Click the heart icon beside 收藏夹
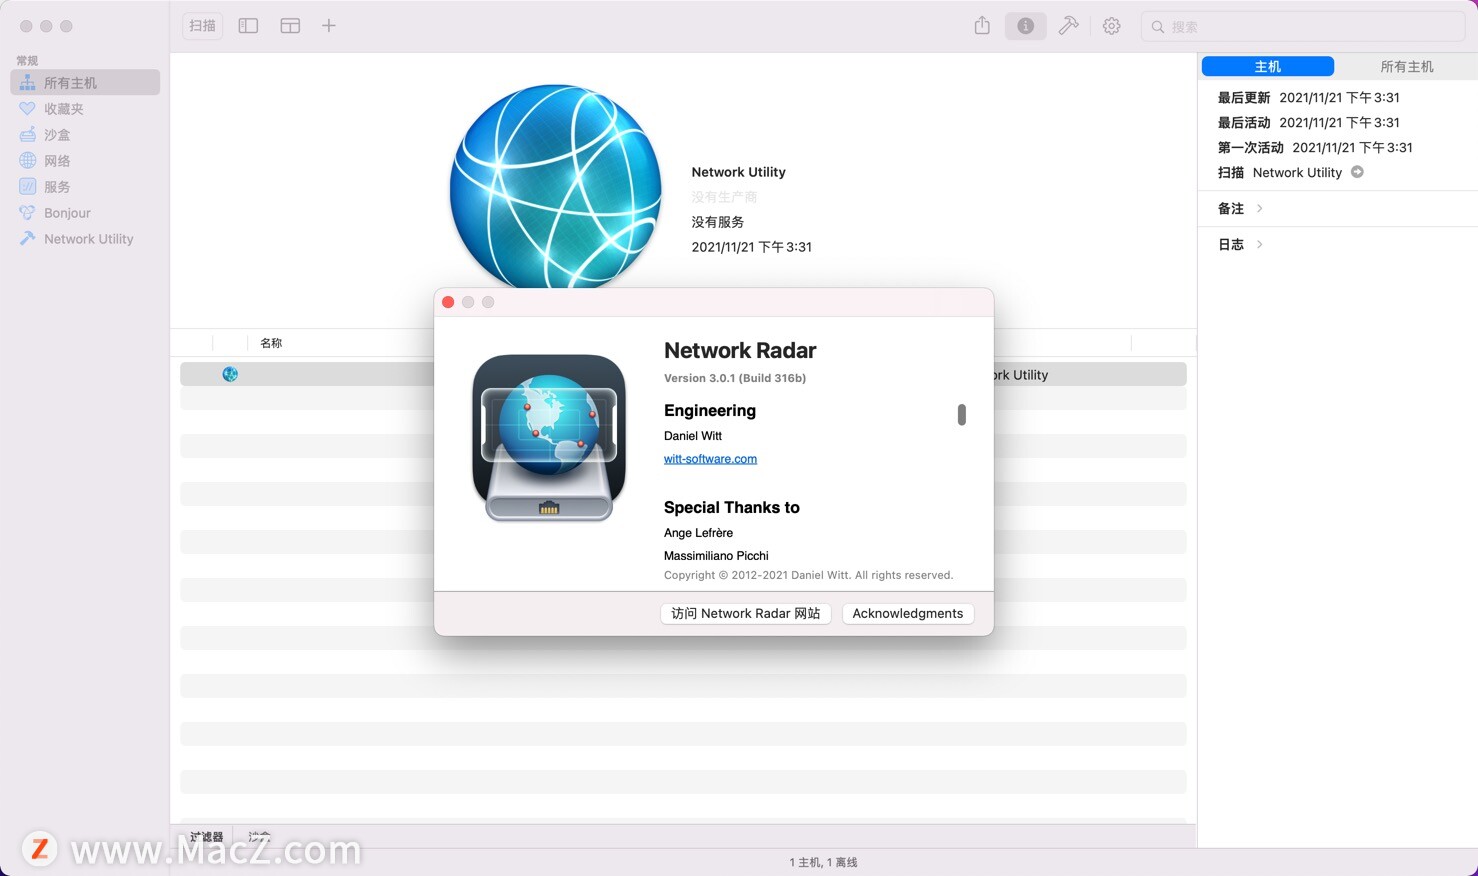 (27, 109)
